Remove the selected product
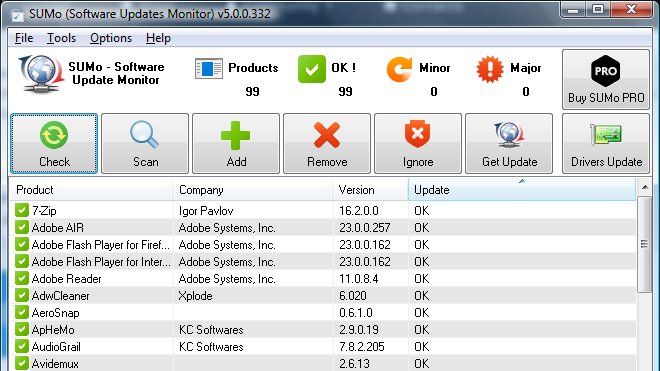The image size is (660, 371). click(327, 143)
